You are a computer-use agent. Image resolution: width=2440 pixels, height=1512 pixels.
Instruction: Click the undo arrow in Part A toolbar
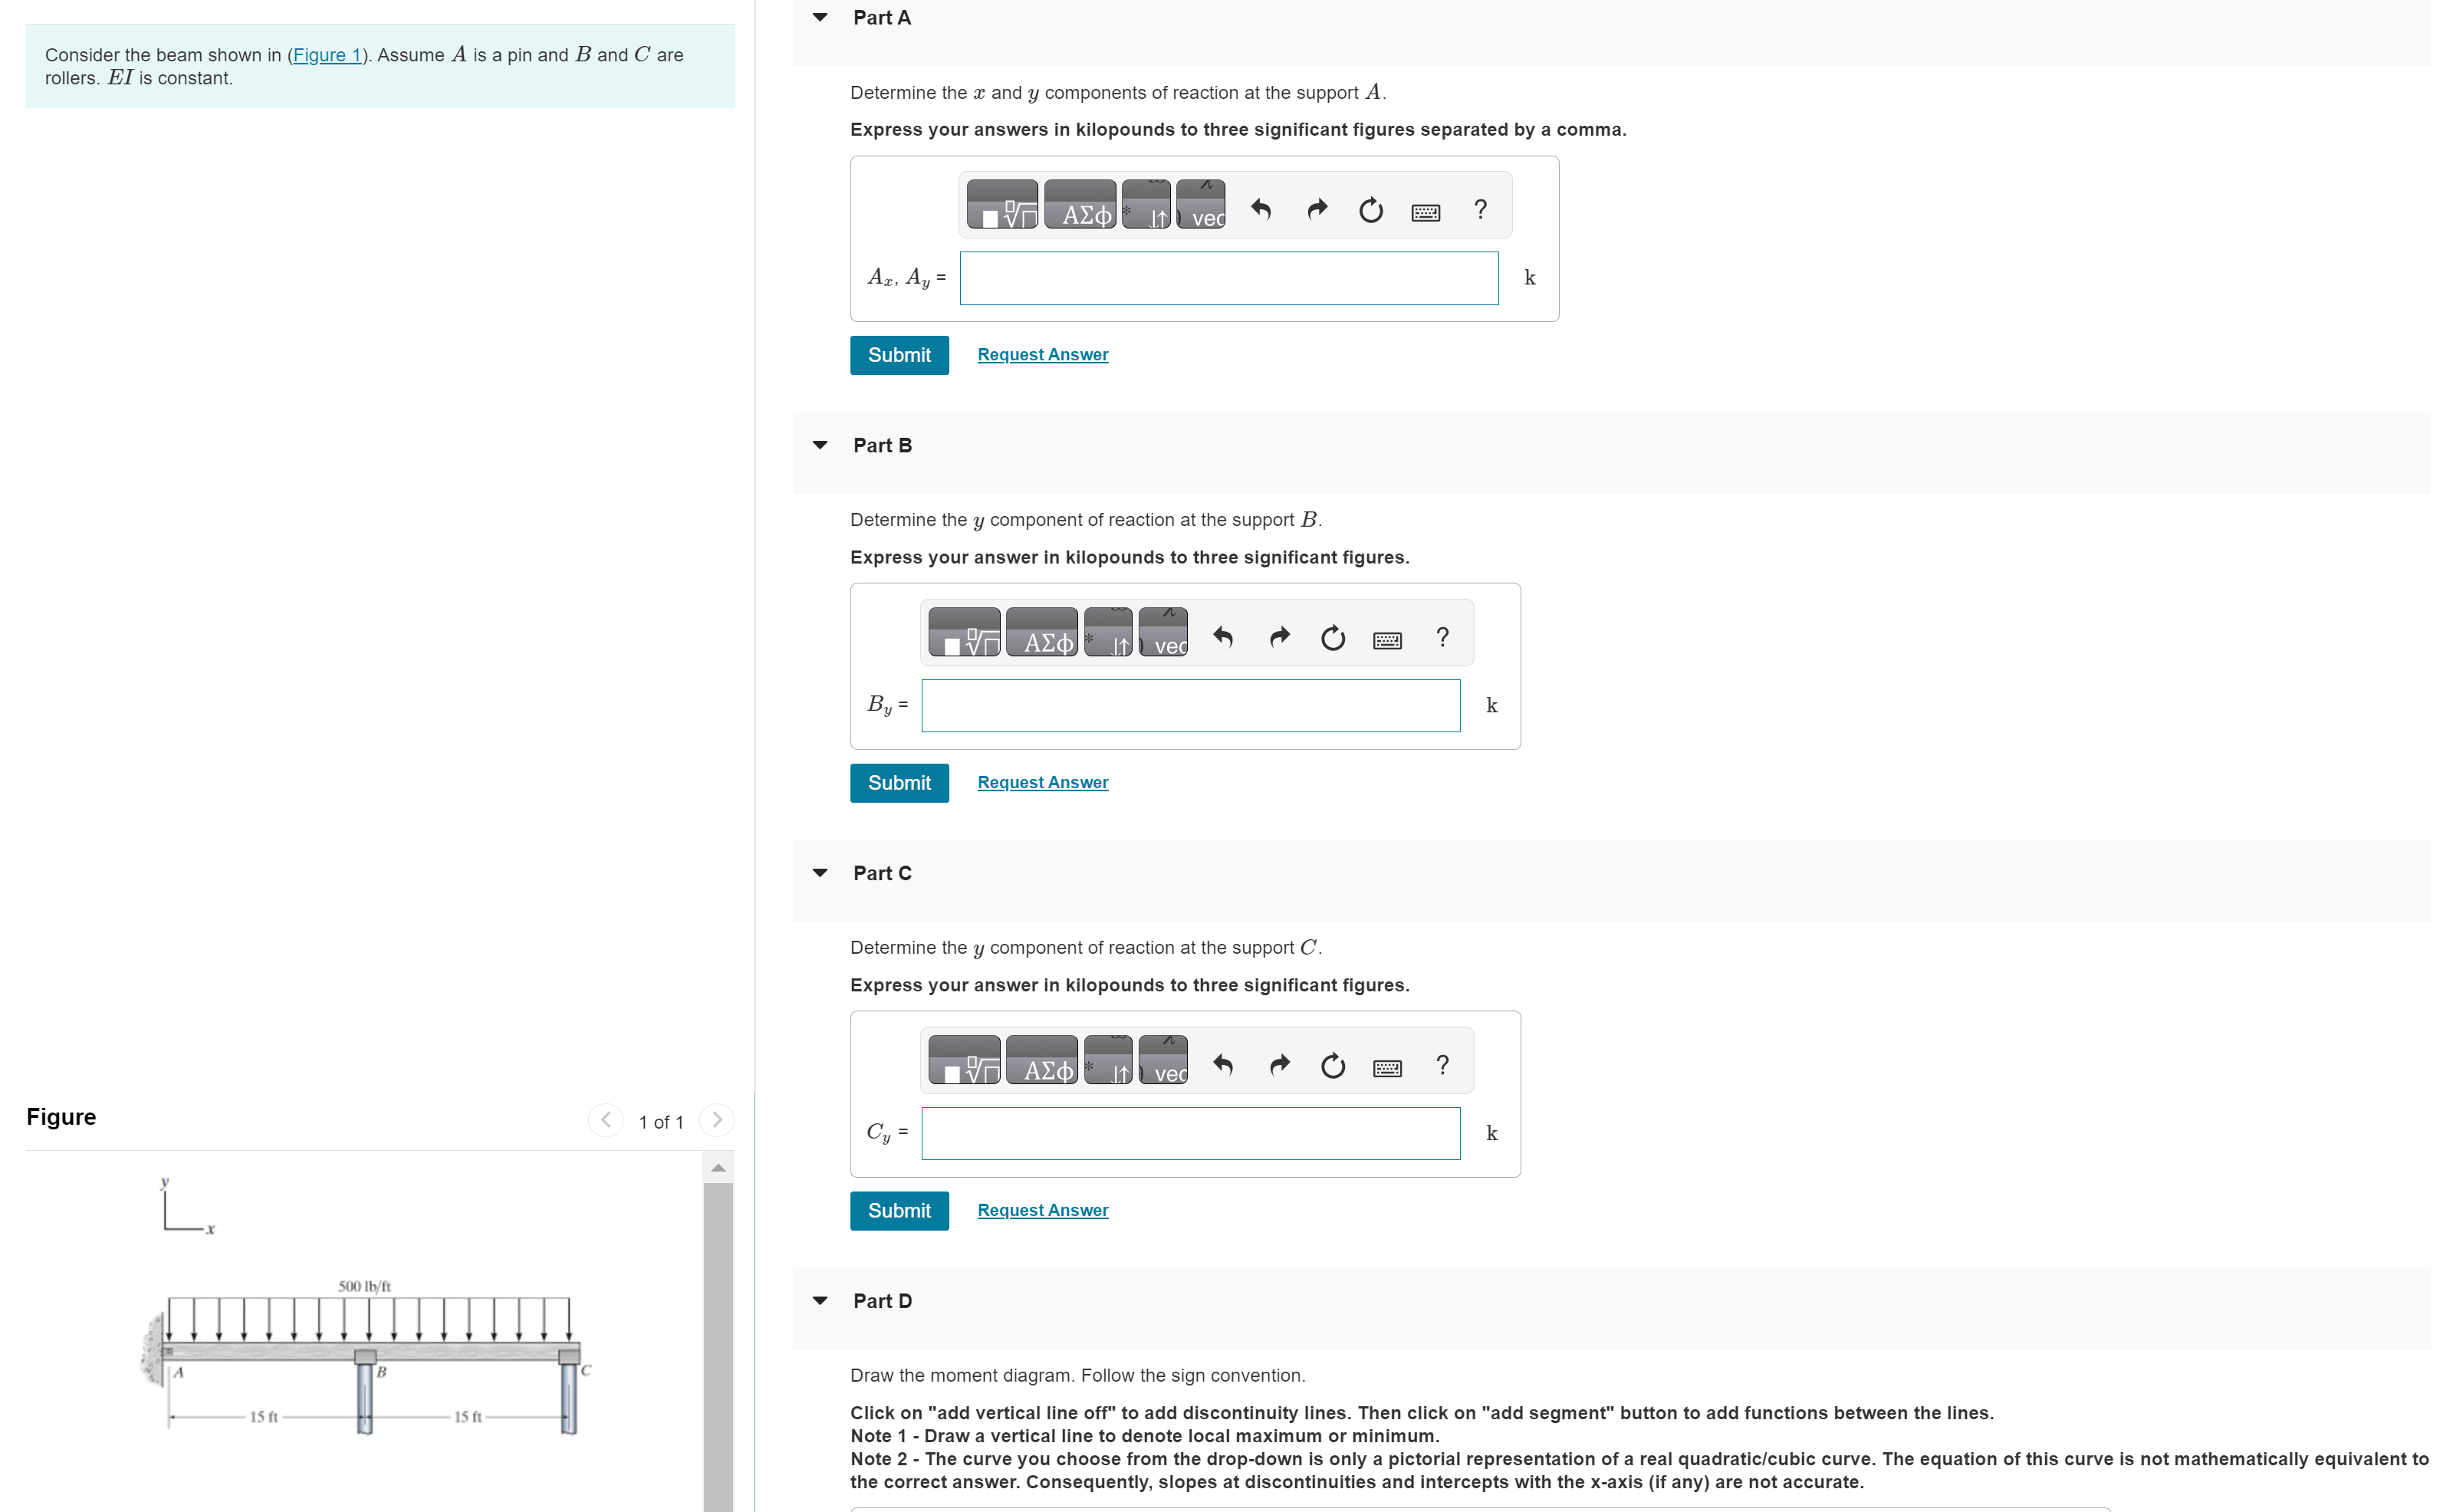pyautogui.click(x=1260, y=209)
